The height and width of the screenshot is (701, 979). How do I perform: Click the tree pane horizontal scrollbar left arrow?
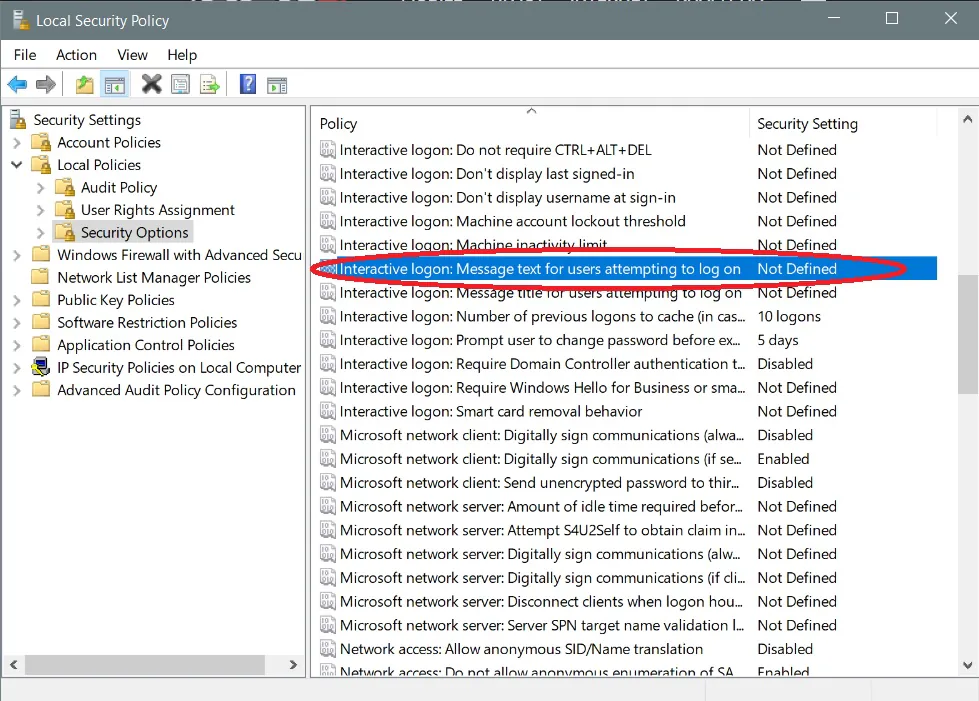(13, 665)
